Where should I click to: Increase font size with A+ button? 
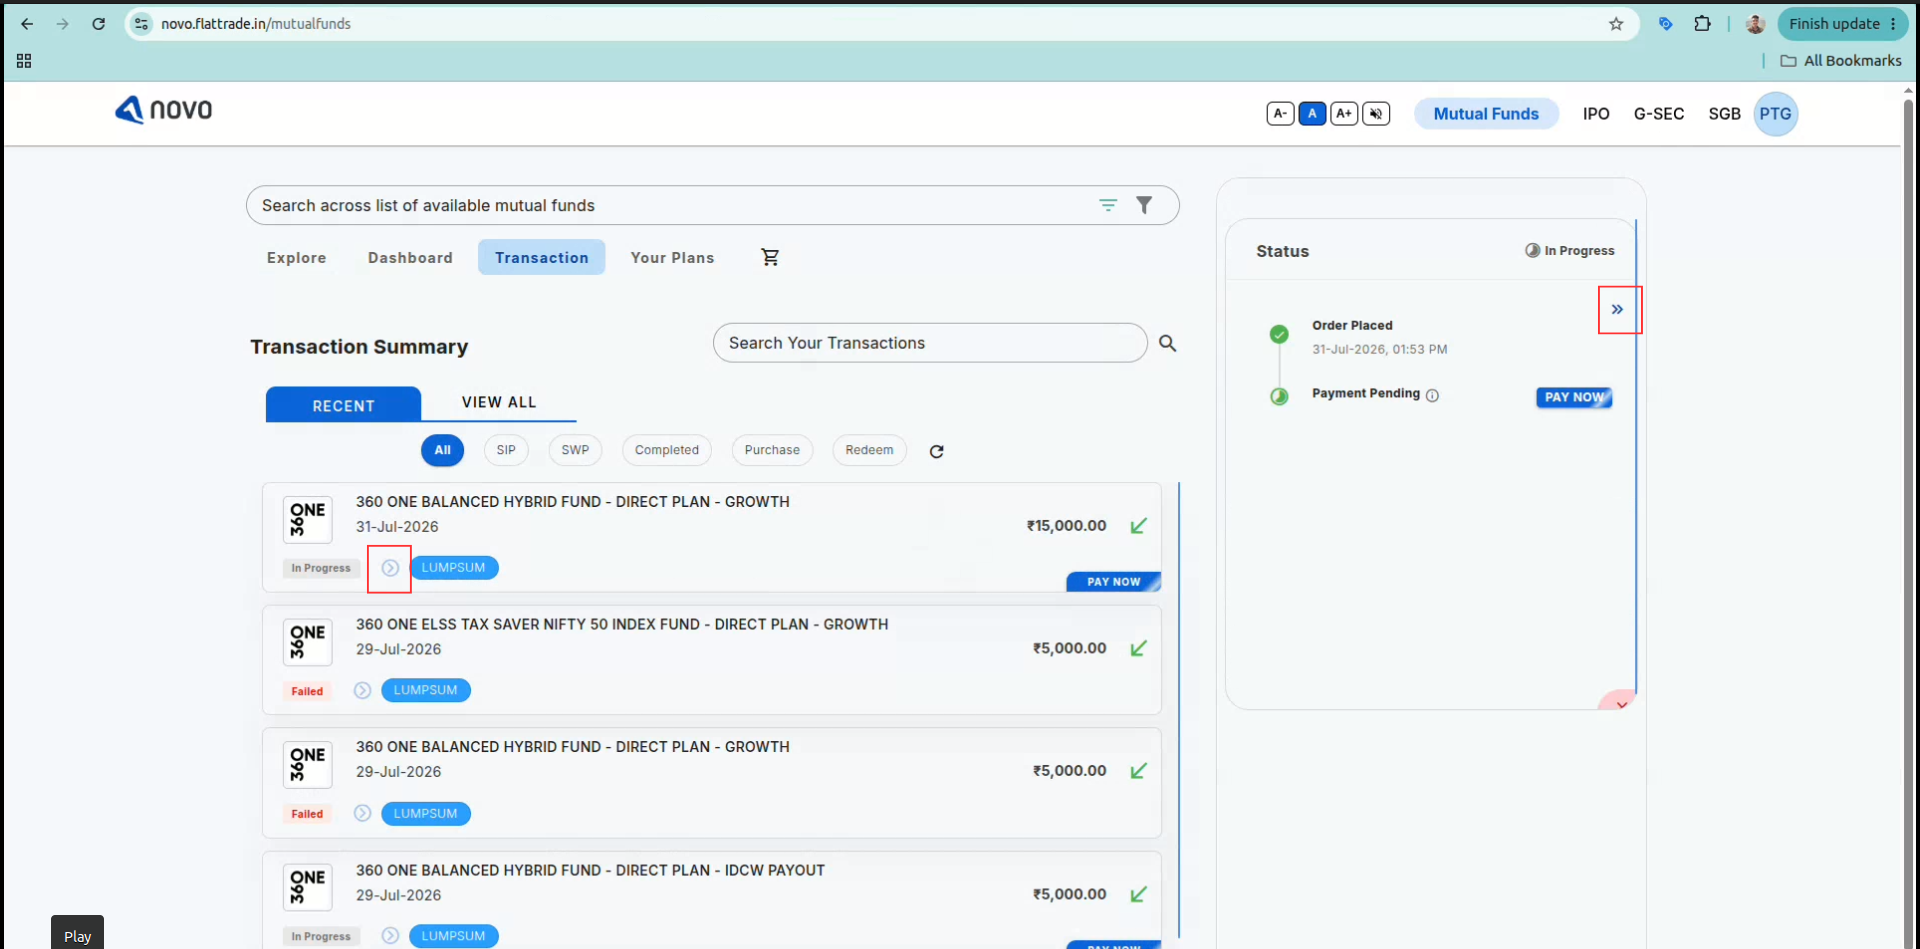click(1344, 114)
